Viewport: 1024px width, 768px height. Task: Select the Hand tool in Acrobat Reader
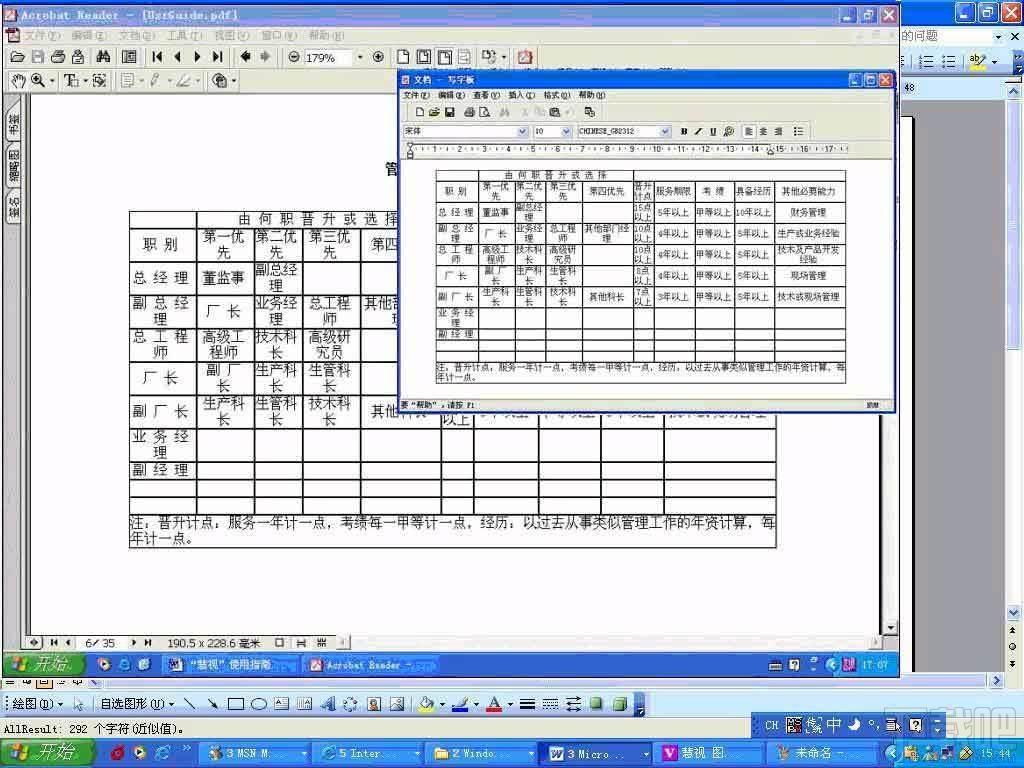[17, 80]
